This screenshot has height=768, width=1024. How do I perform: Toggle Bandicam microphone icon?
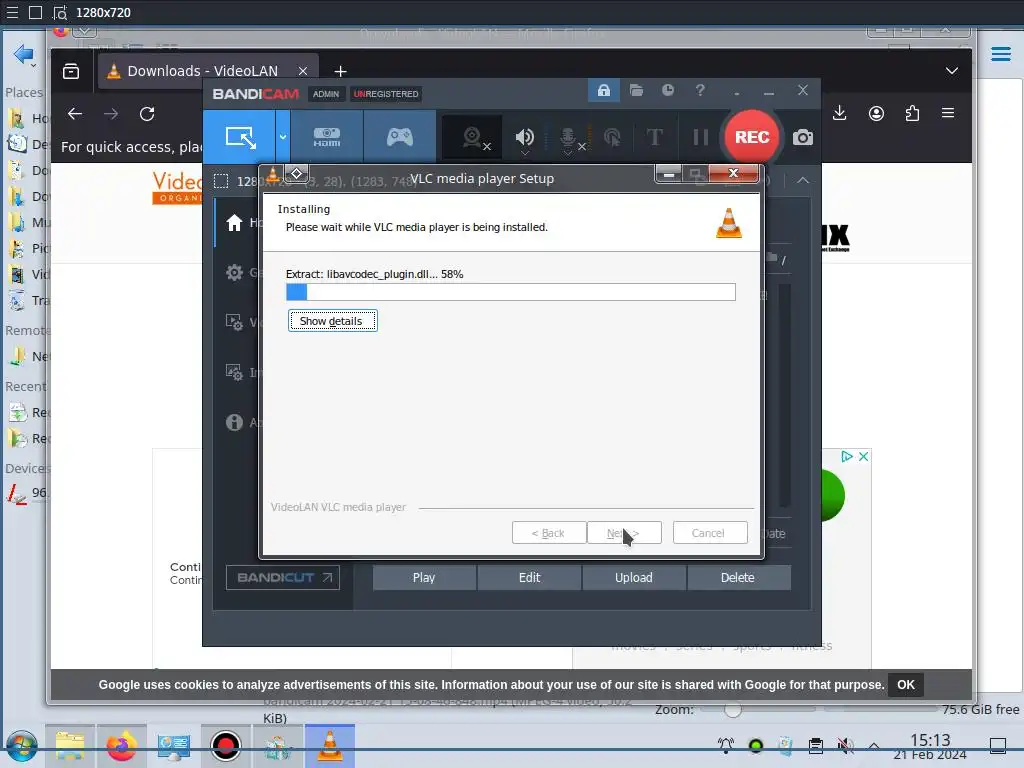568,137
